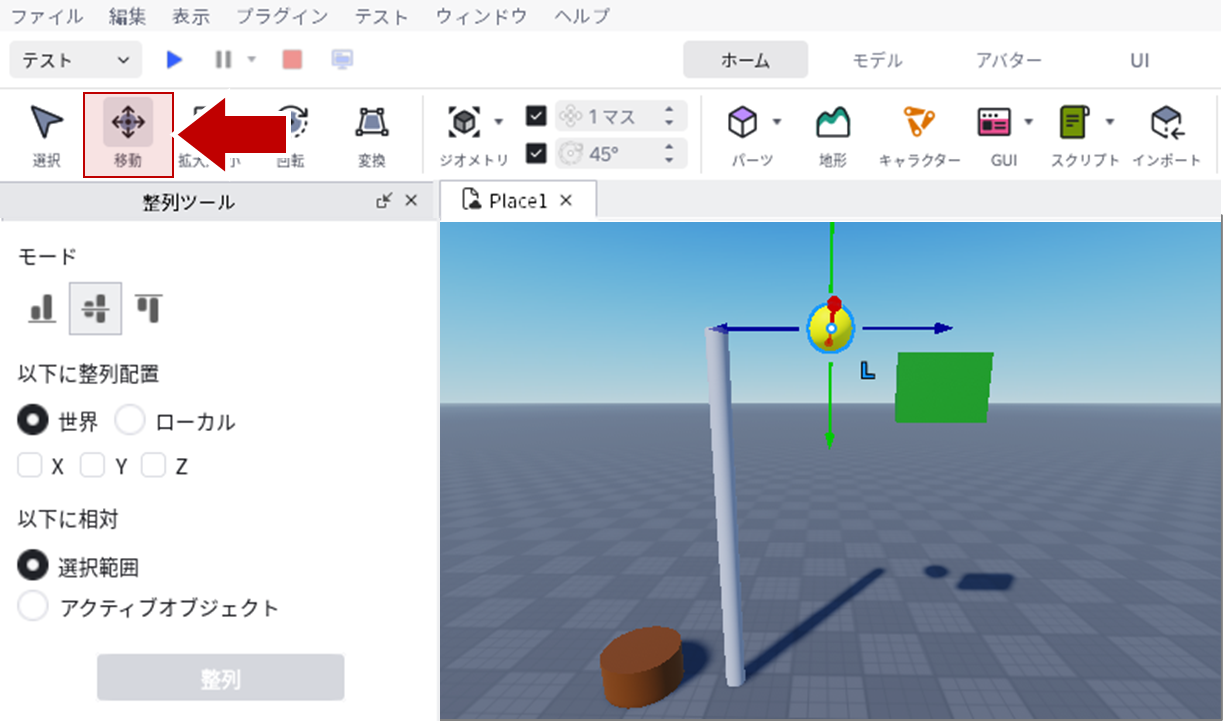Close the 整列ツール panel

(411, 201)
